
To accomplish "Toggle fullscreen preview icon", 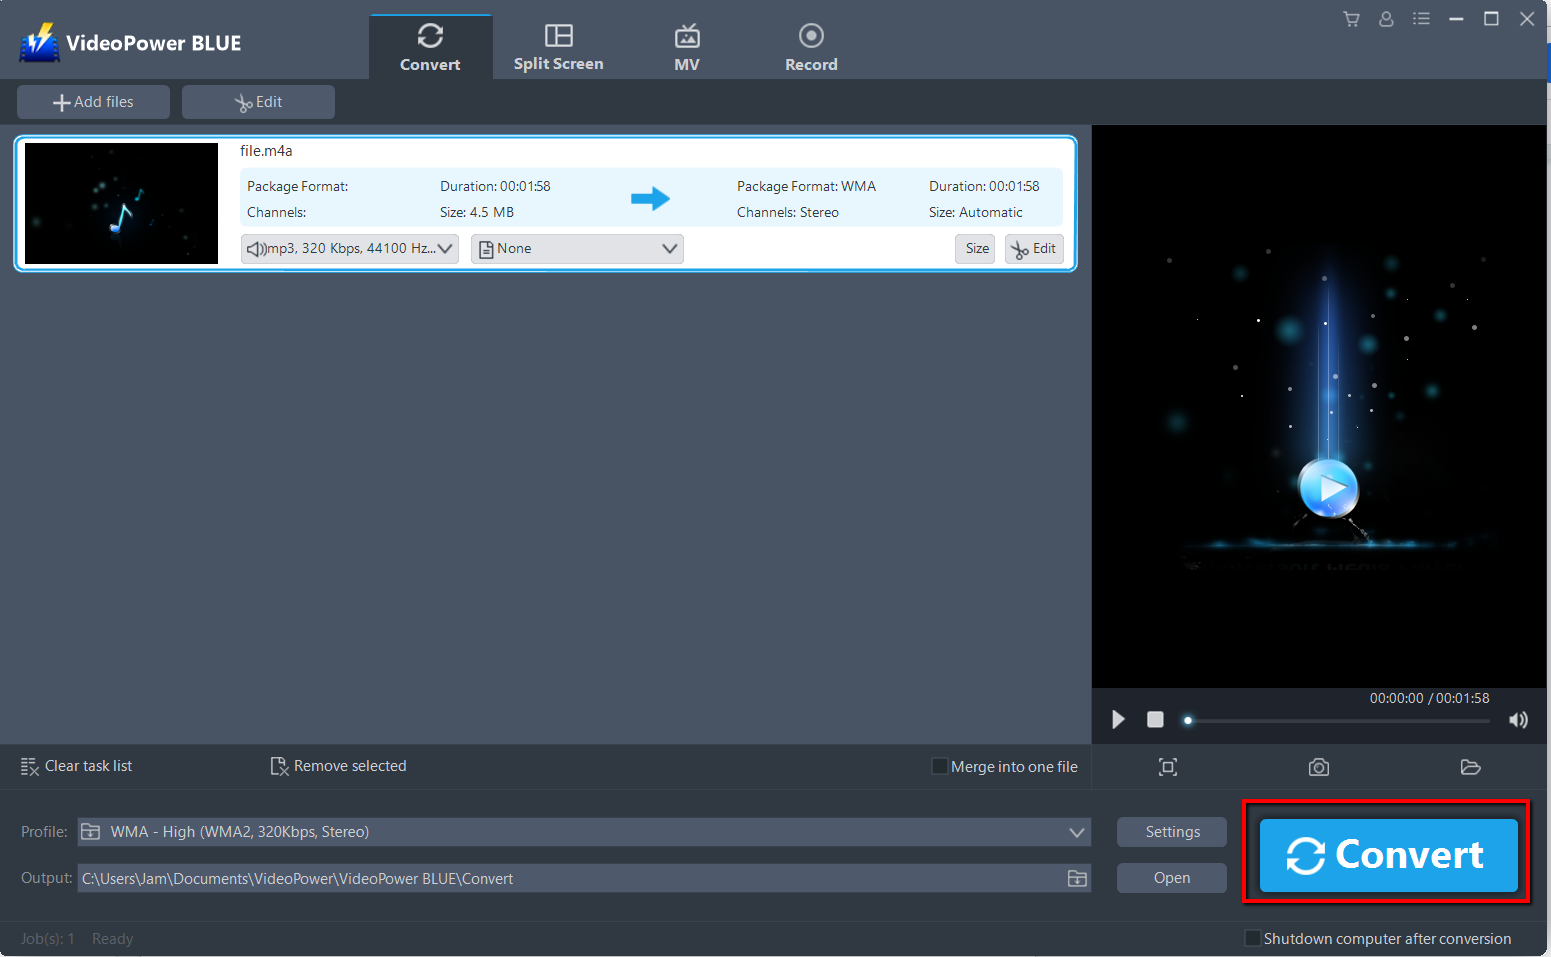I will coord(1167,767).
